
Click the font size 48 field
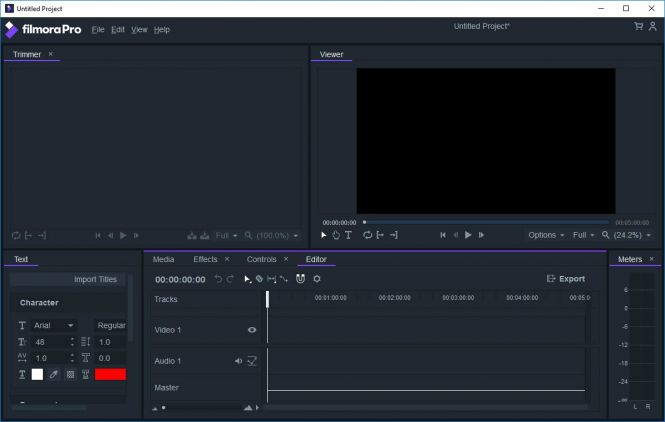pos(50,342)
